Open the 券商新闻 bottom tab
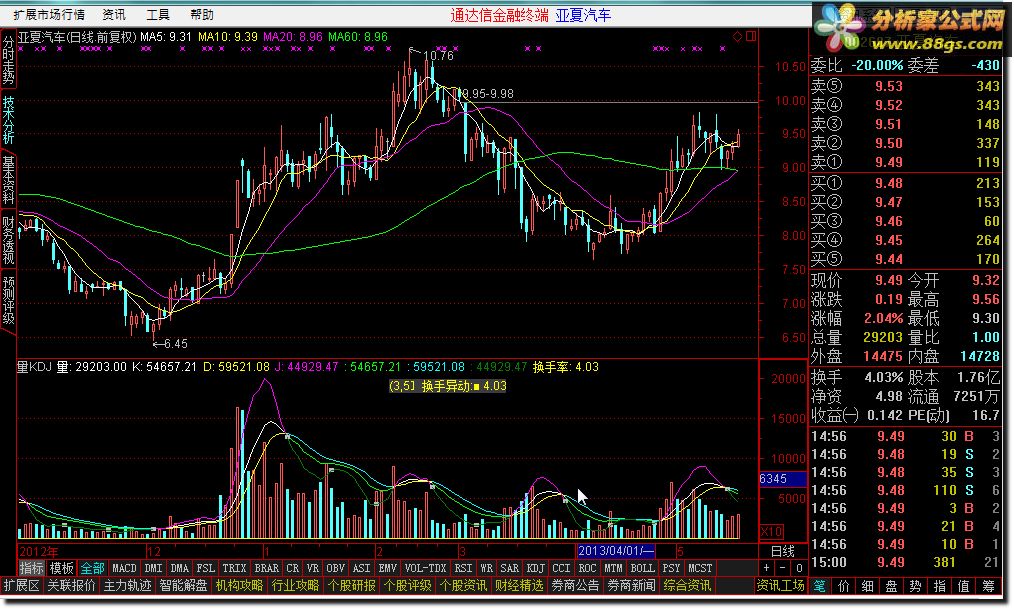 pyautogui.click(x=631, y=586)
